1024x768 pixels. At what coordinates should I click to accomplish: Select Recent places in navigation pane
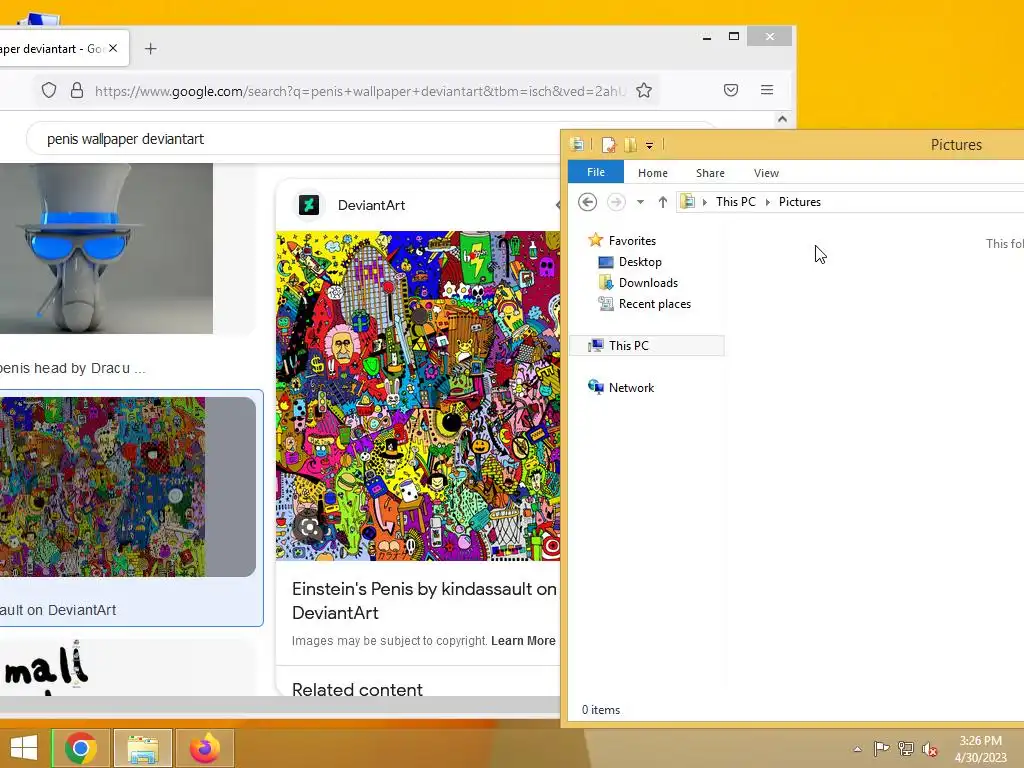654,304
